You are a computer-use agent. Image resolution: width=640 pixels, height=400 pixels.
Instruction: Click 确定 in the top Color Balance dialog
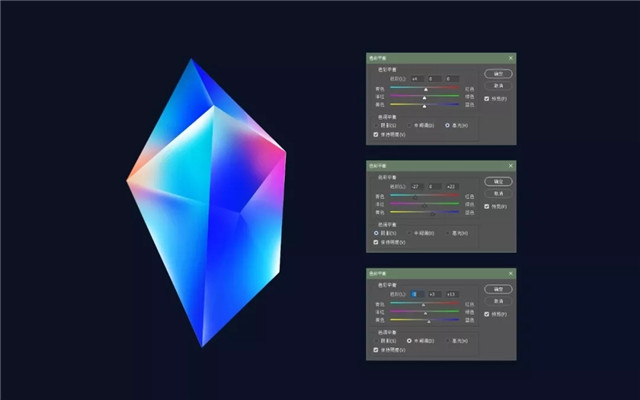[497, 74]
